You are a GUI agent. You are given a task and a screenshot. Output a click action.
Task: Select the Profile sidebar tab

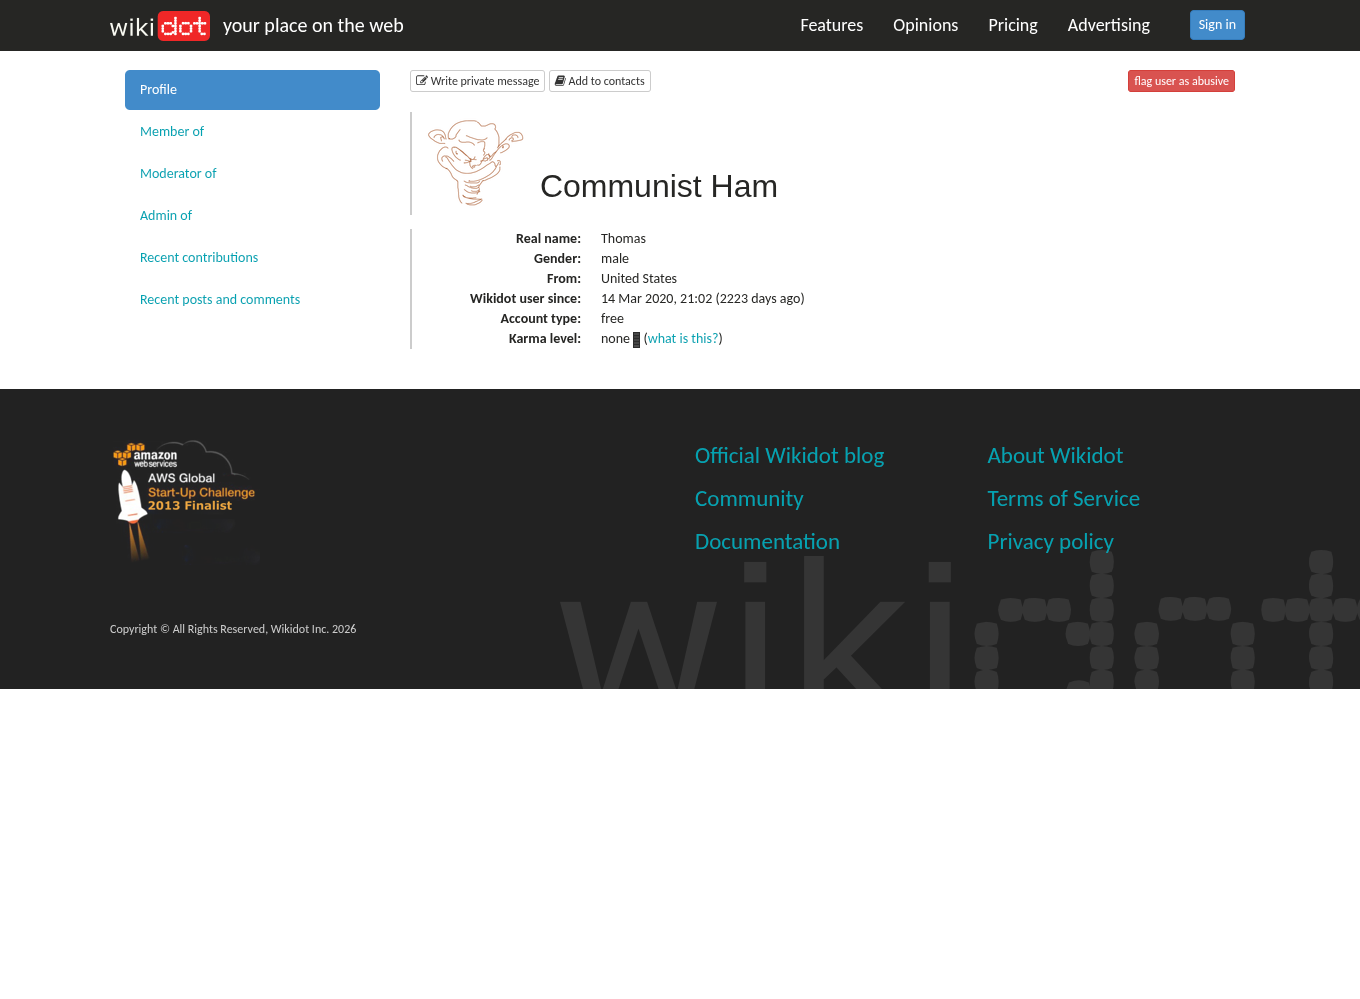coord(252,90)
